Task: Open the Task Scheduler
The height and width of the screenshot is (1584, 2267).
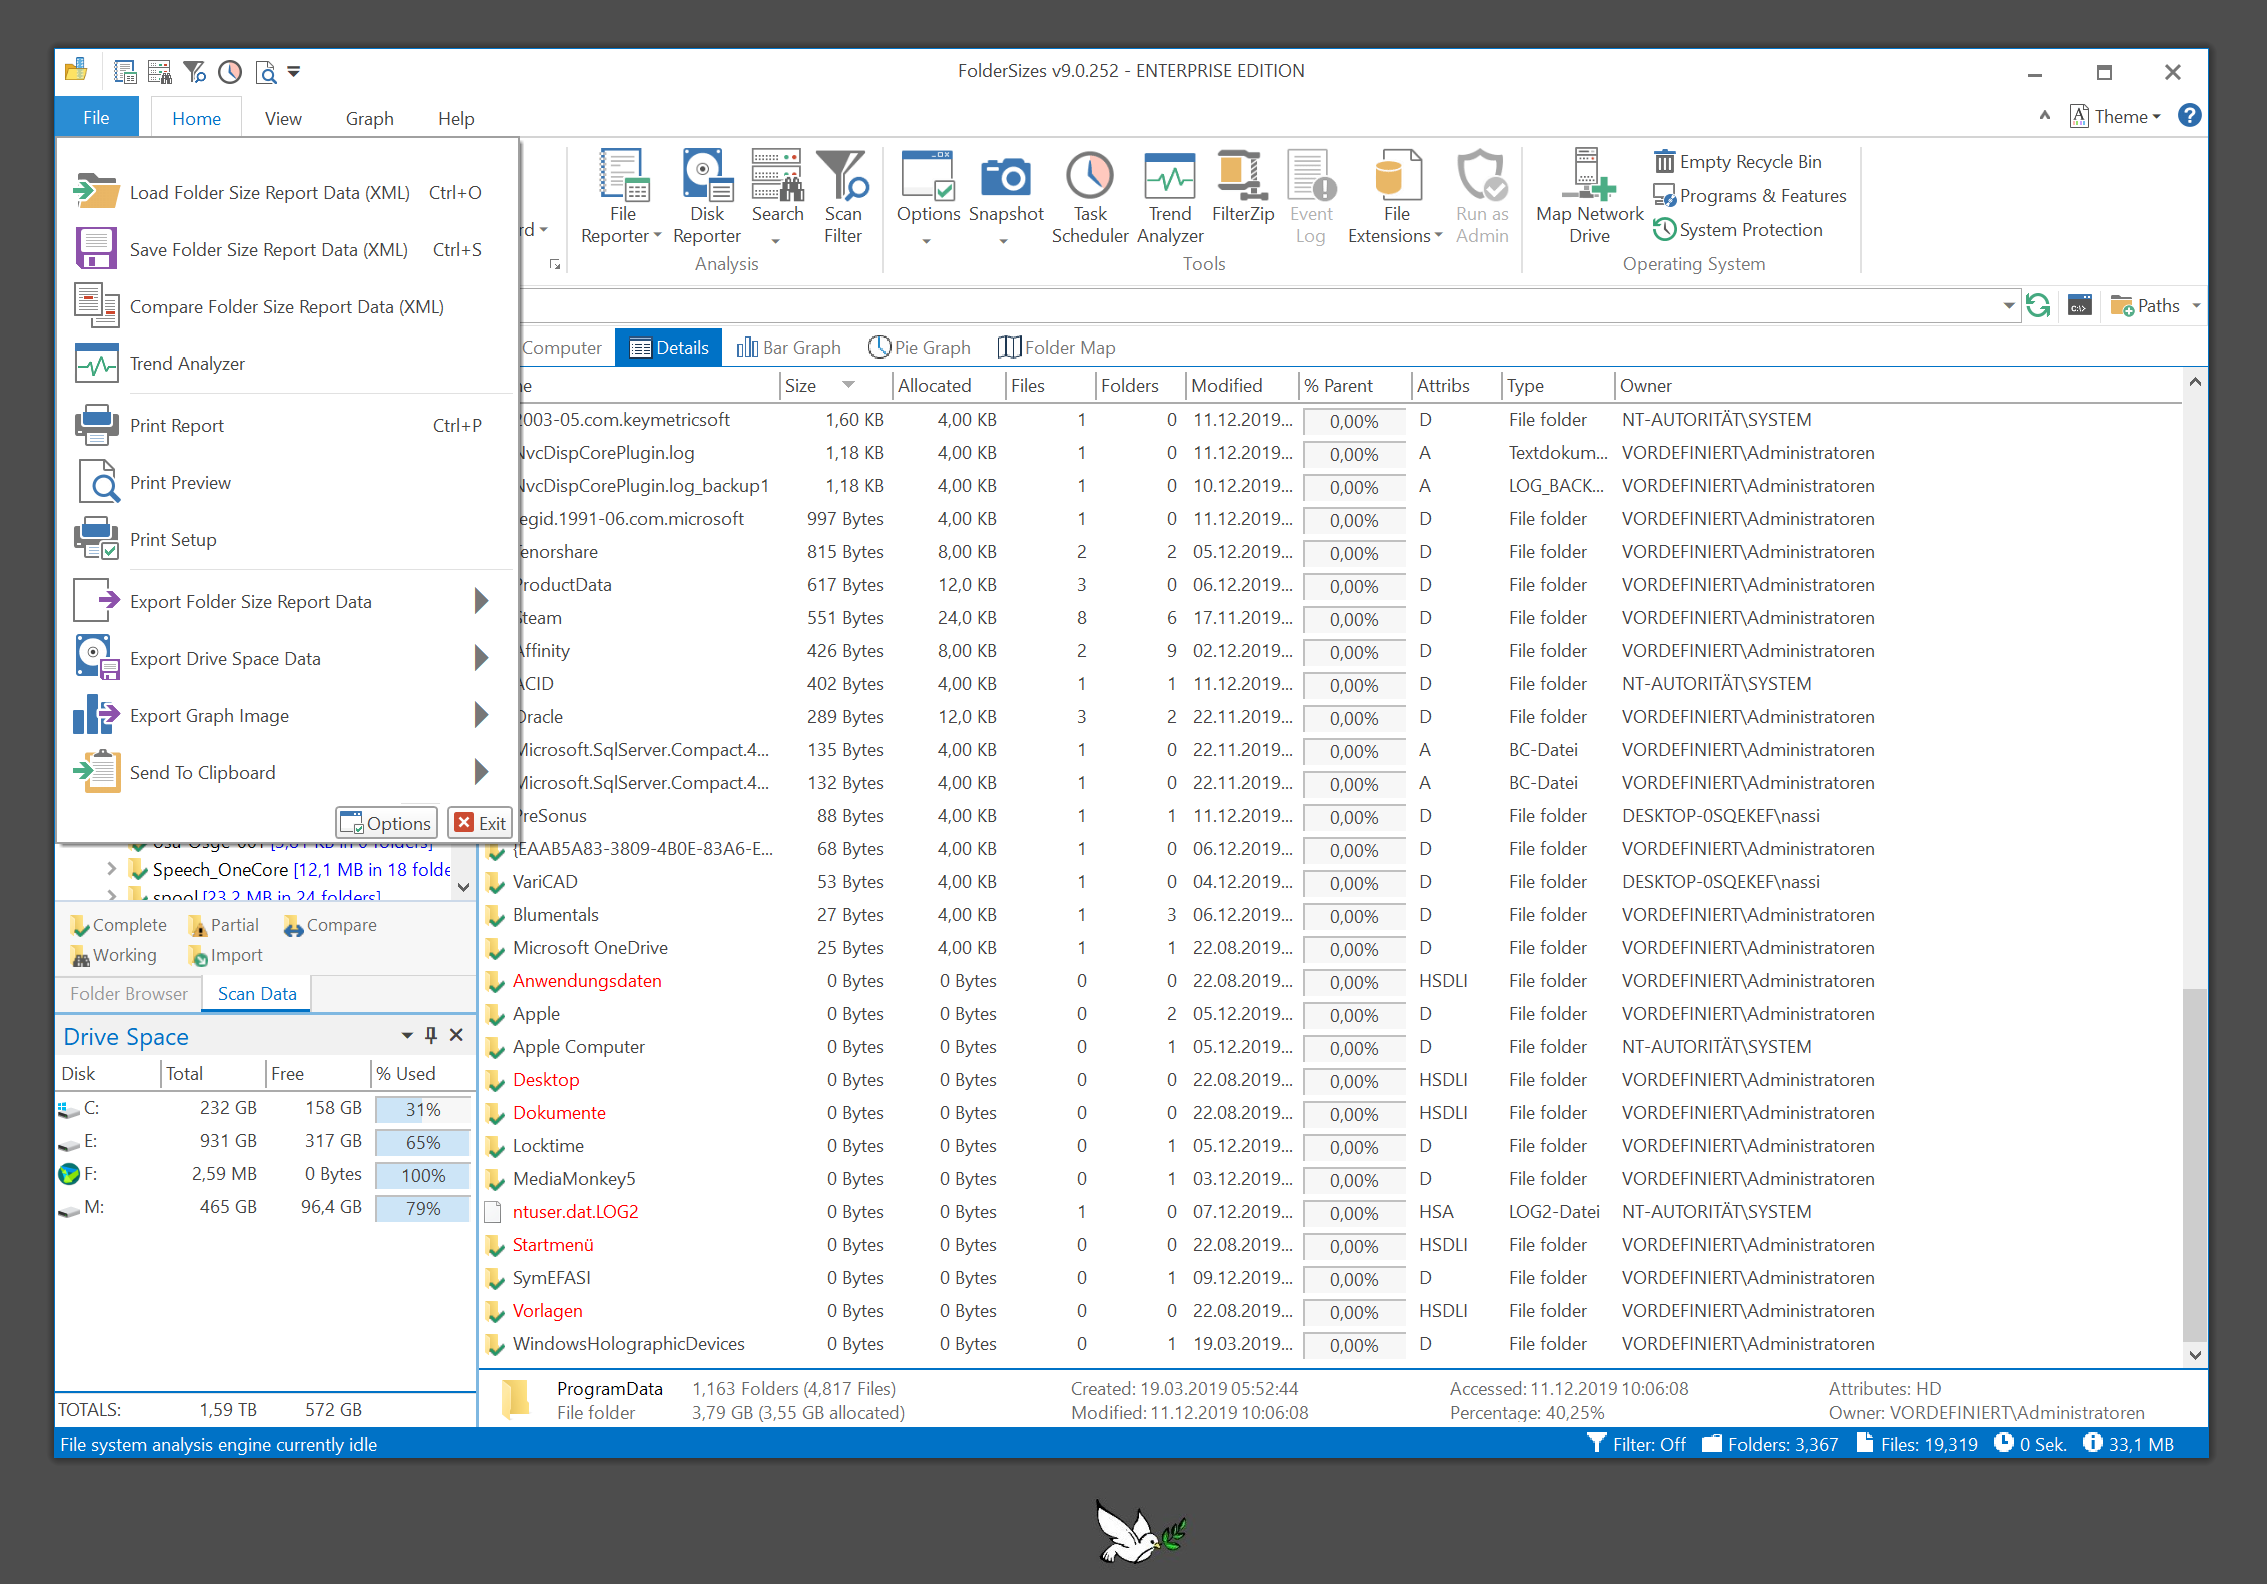Action: click(1090, 197)
